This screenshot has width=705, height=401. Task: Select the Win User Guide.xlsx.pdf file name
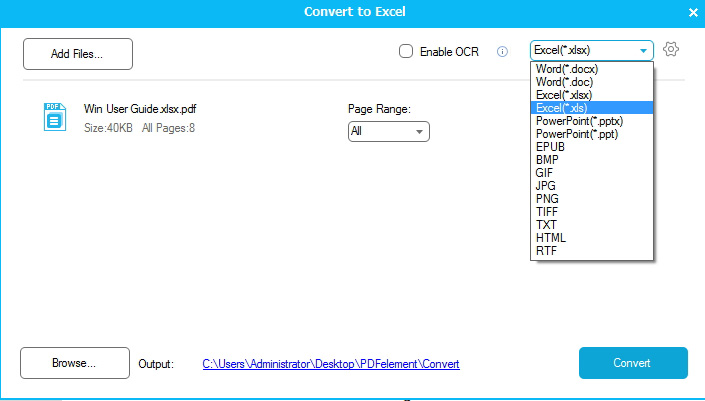(x=140, y=109)
